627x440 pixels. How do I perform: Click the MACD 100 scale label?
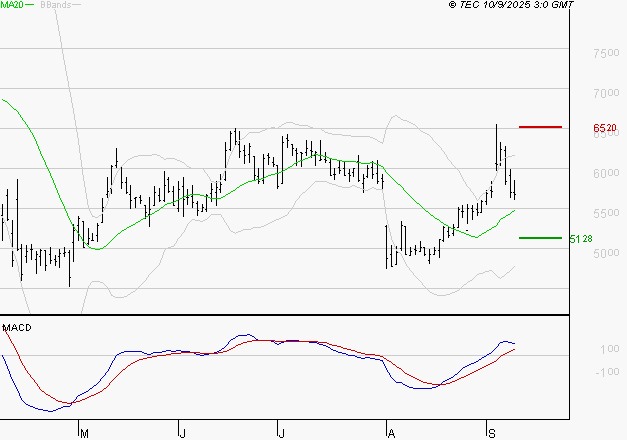(583, 349)
